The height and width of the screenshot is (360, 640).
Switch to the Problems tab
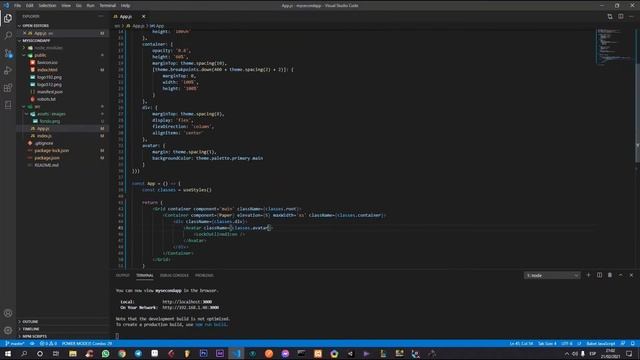pyautogui.click(x=204, y=276)
